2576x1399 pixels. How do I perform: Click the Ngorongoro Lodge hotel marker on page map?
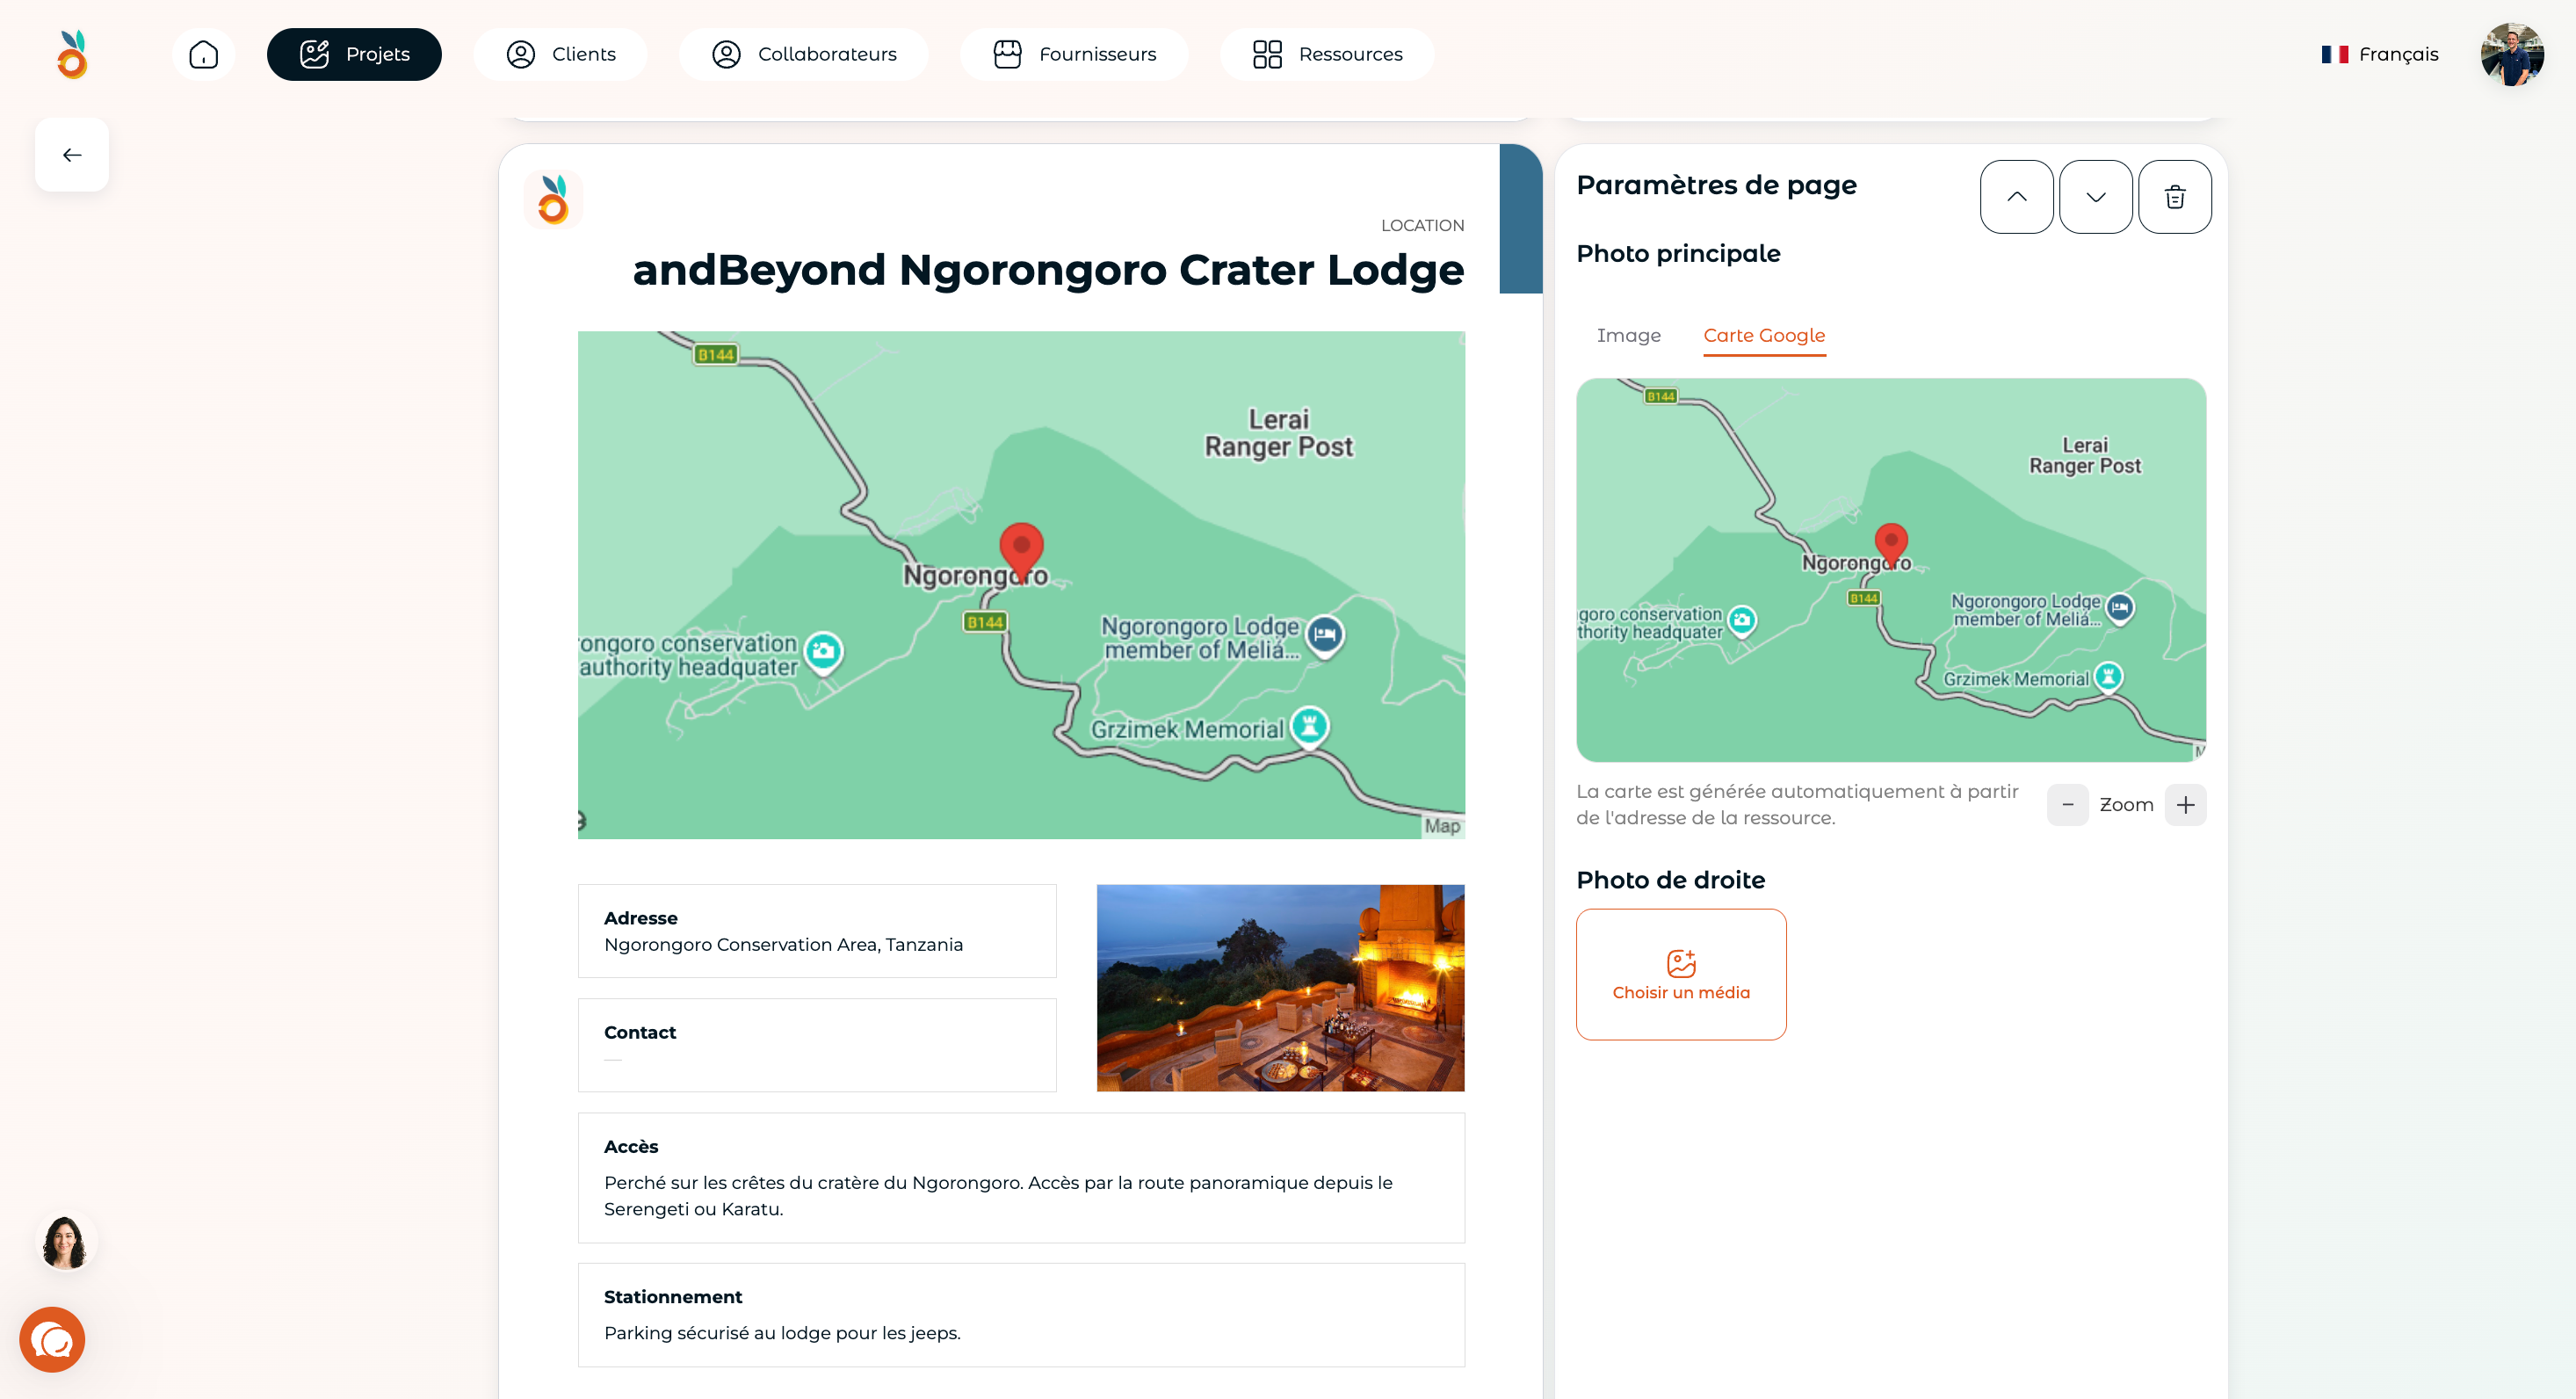tap(1325, 635)
